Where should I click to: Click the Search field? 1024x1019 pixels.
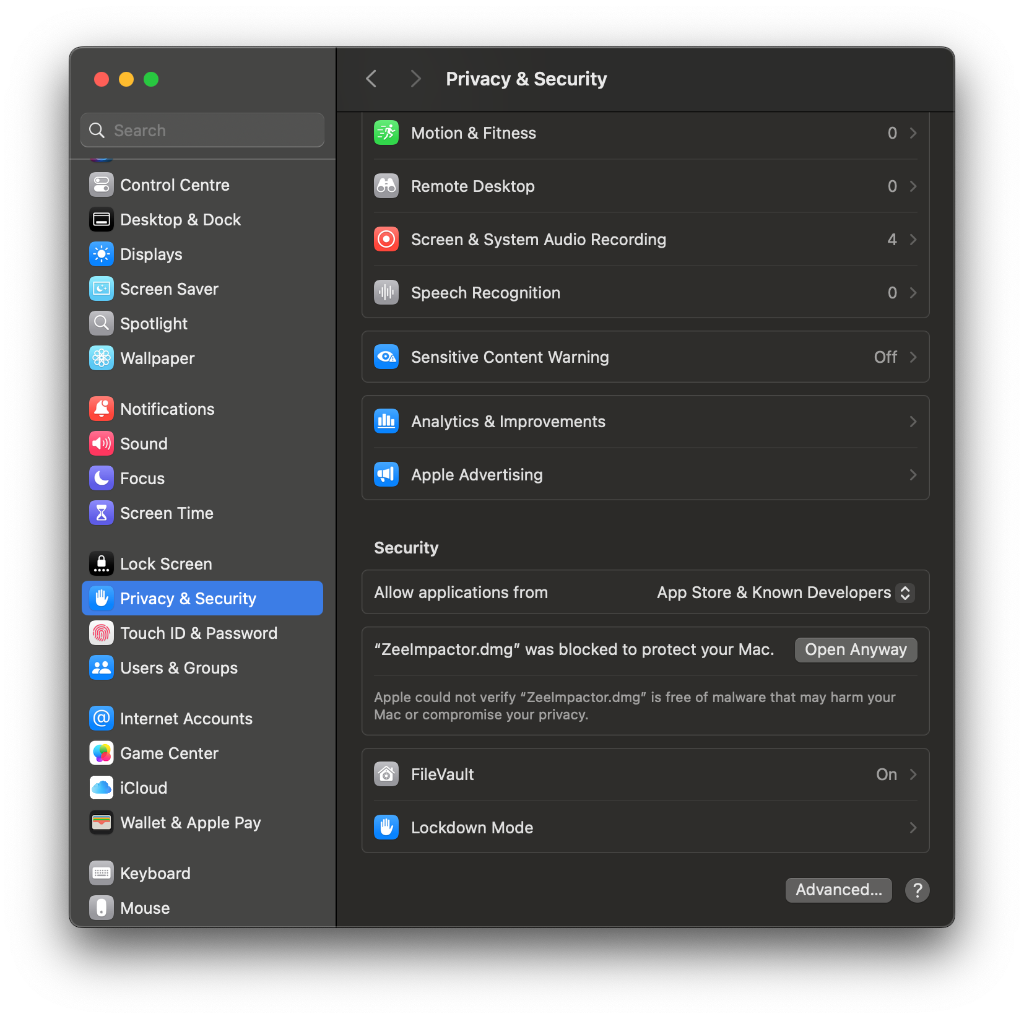pos(202,130)
